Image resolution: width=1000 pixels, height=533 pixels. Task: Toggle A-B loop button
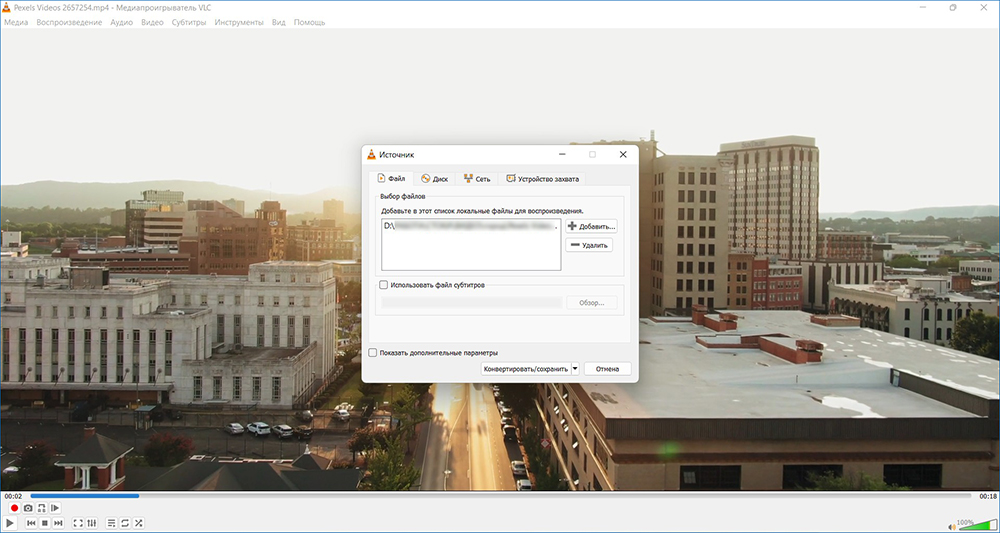point(41,508)
